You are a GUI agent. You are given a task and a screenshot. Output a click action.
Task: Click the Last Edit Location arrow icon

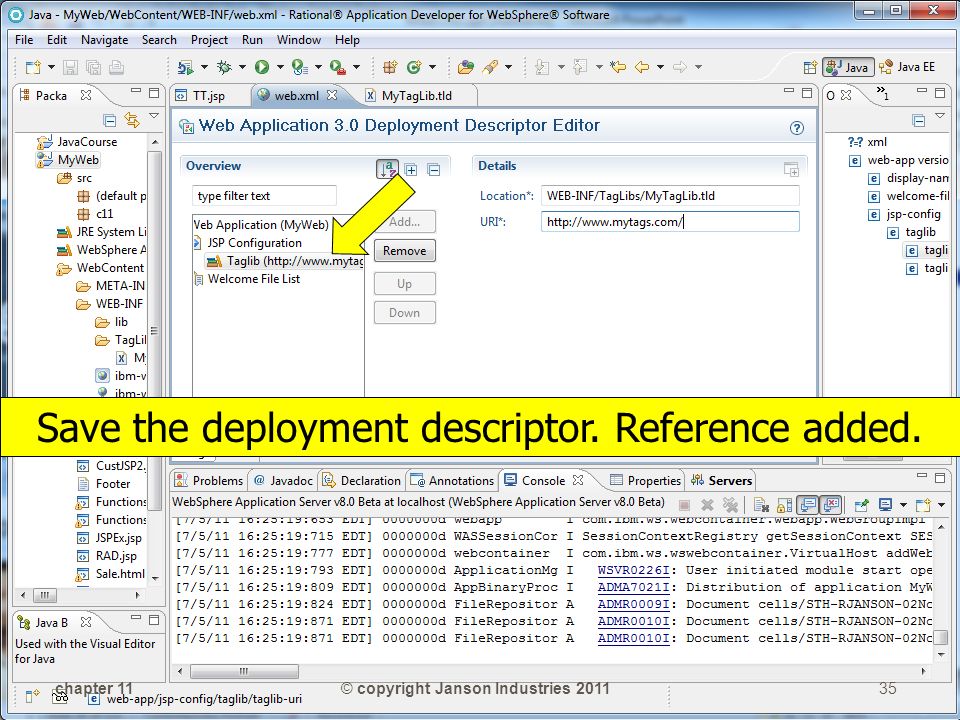(x=618, y=67)
